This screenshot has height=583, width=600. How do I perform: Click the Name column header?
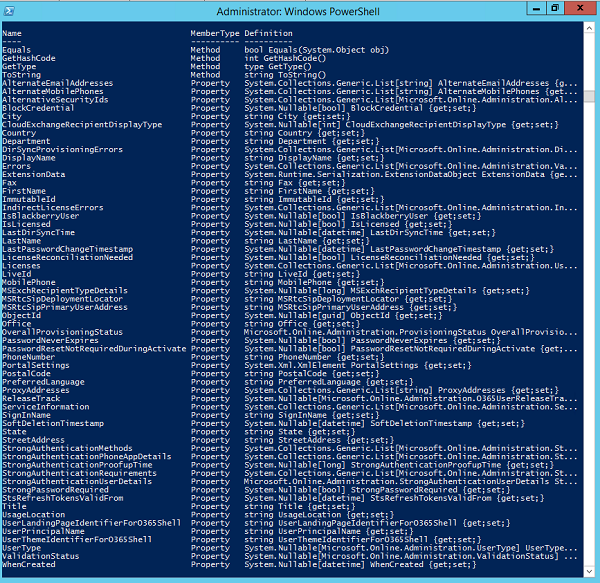(12, 33)
